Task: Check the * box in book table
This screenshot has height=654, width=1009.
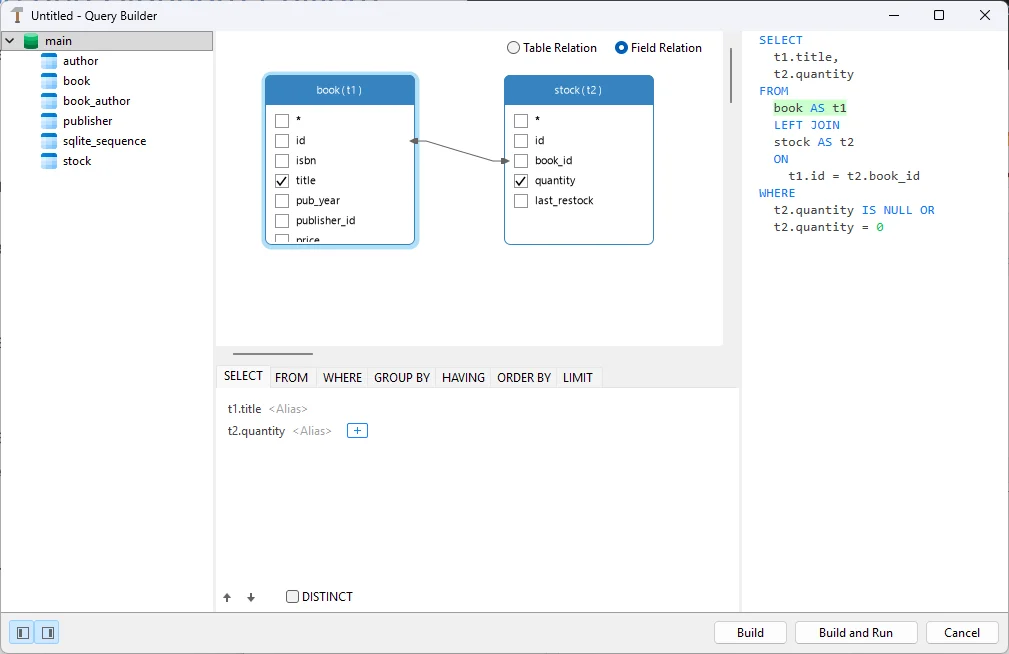Action: click(x=282, y=120)
